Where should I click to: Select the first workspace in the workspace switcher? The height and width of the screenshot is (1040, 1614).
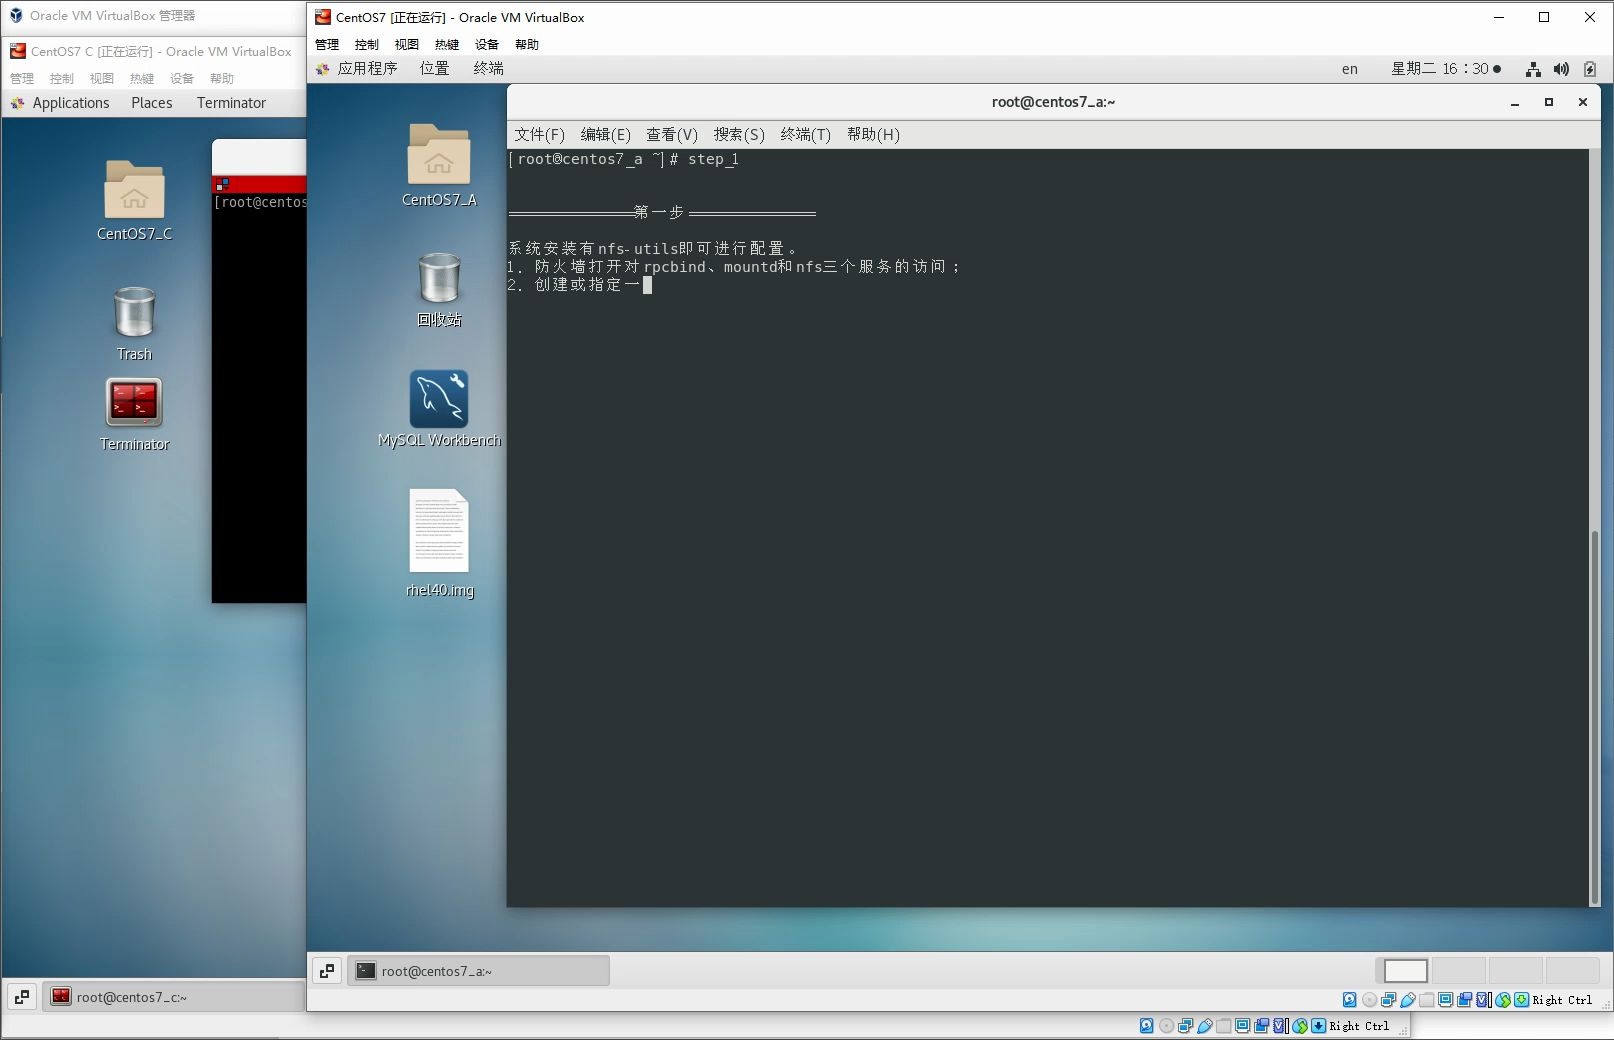[1403, 970]
